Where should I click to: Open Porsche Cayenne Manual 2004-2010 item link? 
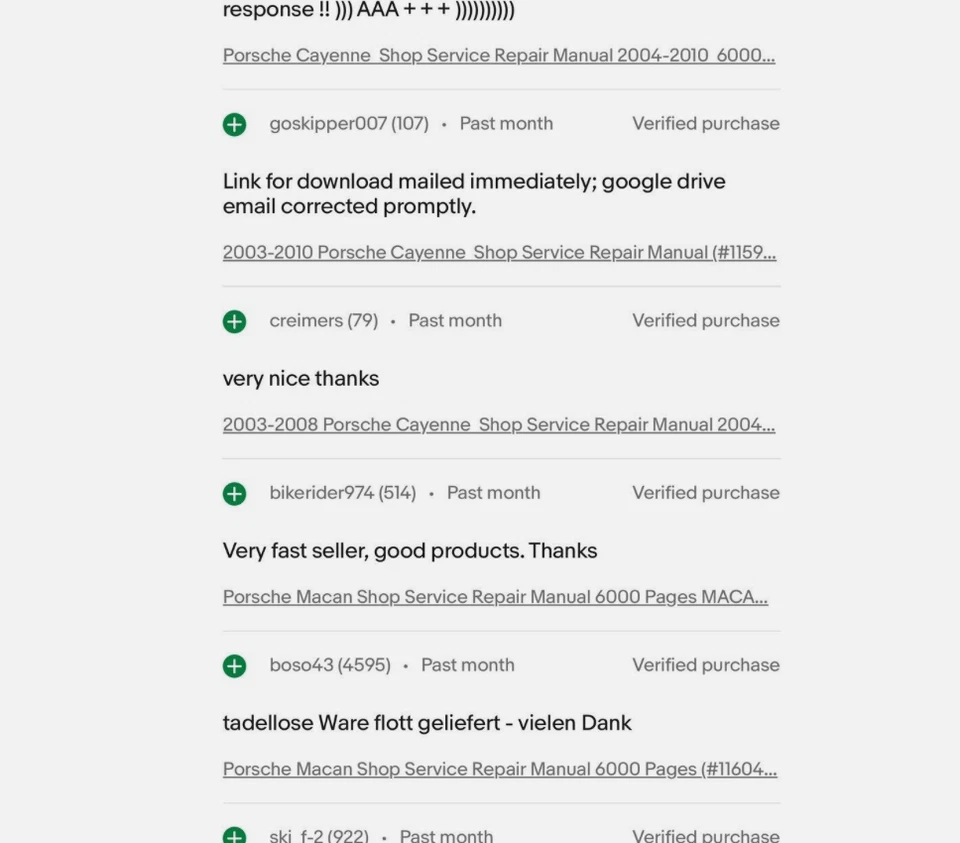498,56
